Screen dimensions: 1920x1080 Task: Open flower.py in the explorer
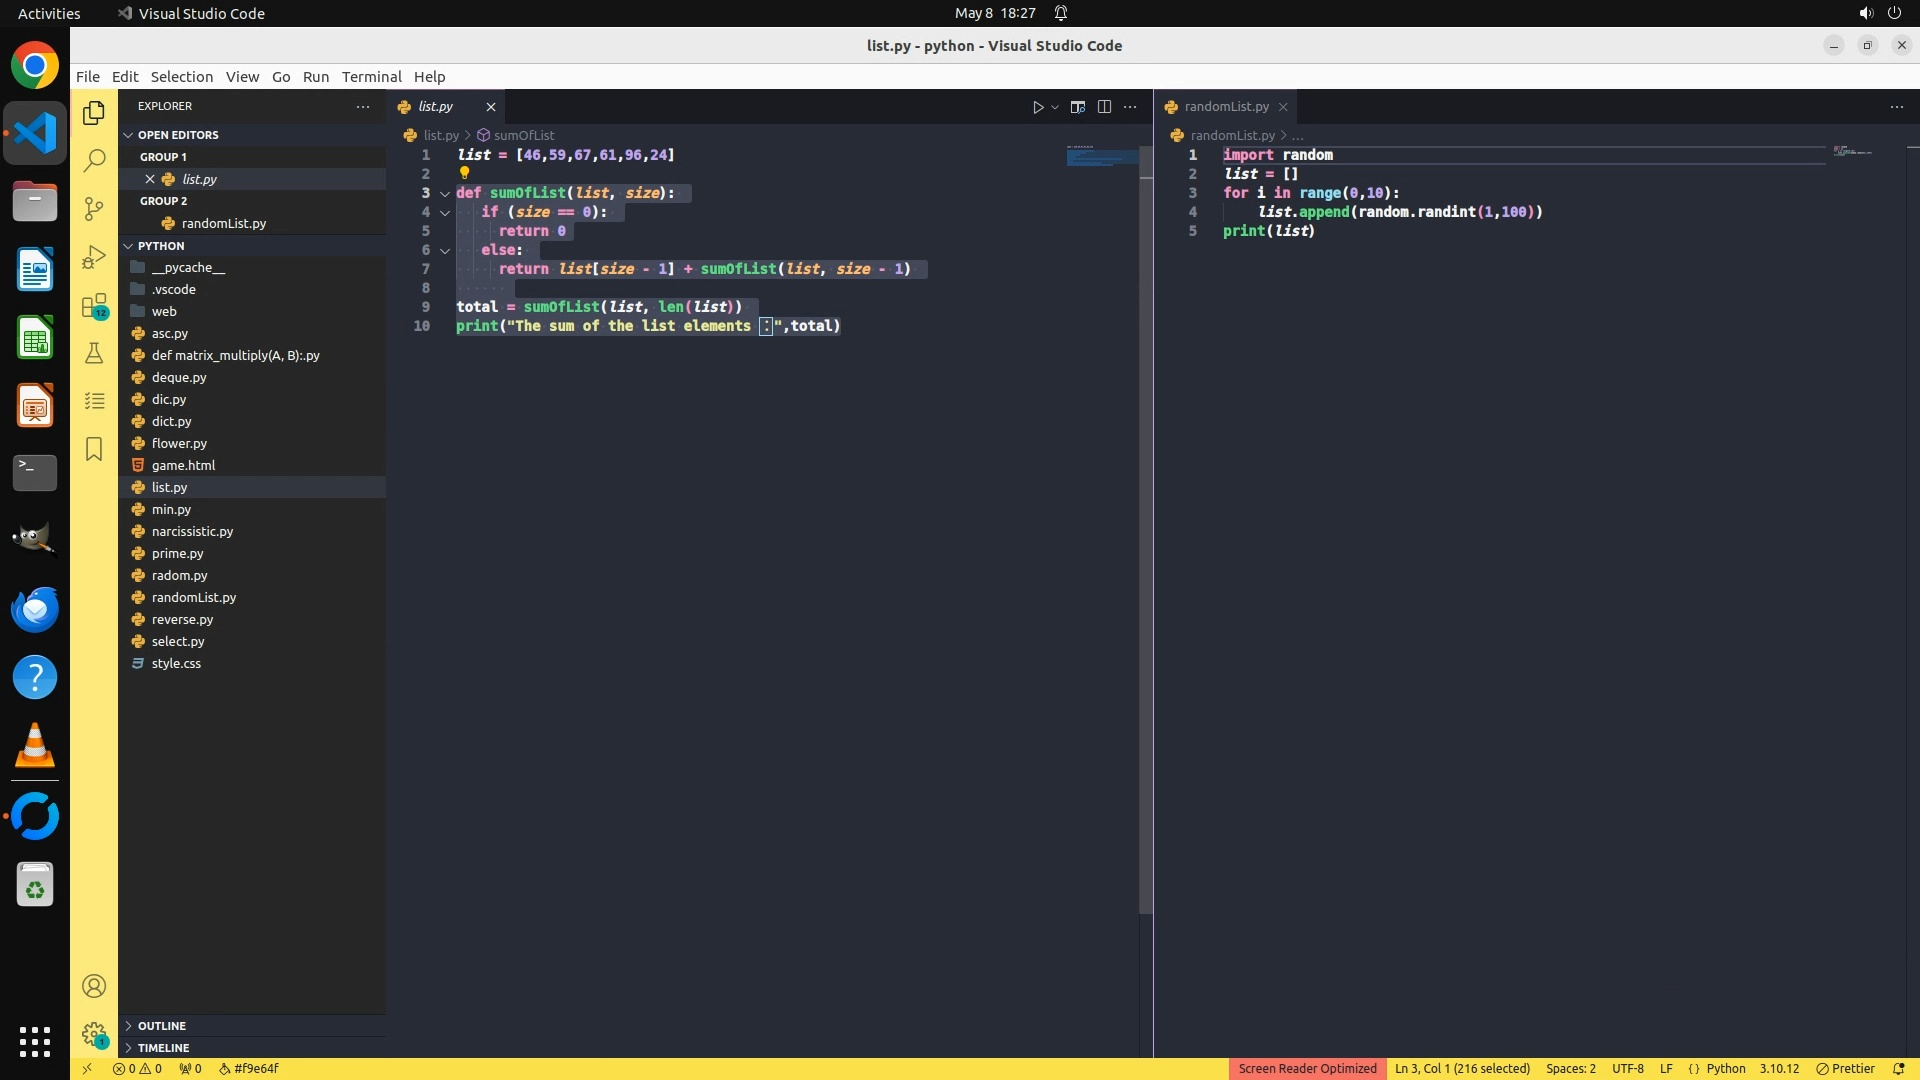(179, 443)
